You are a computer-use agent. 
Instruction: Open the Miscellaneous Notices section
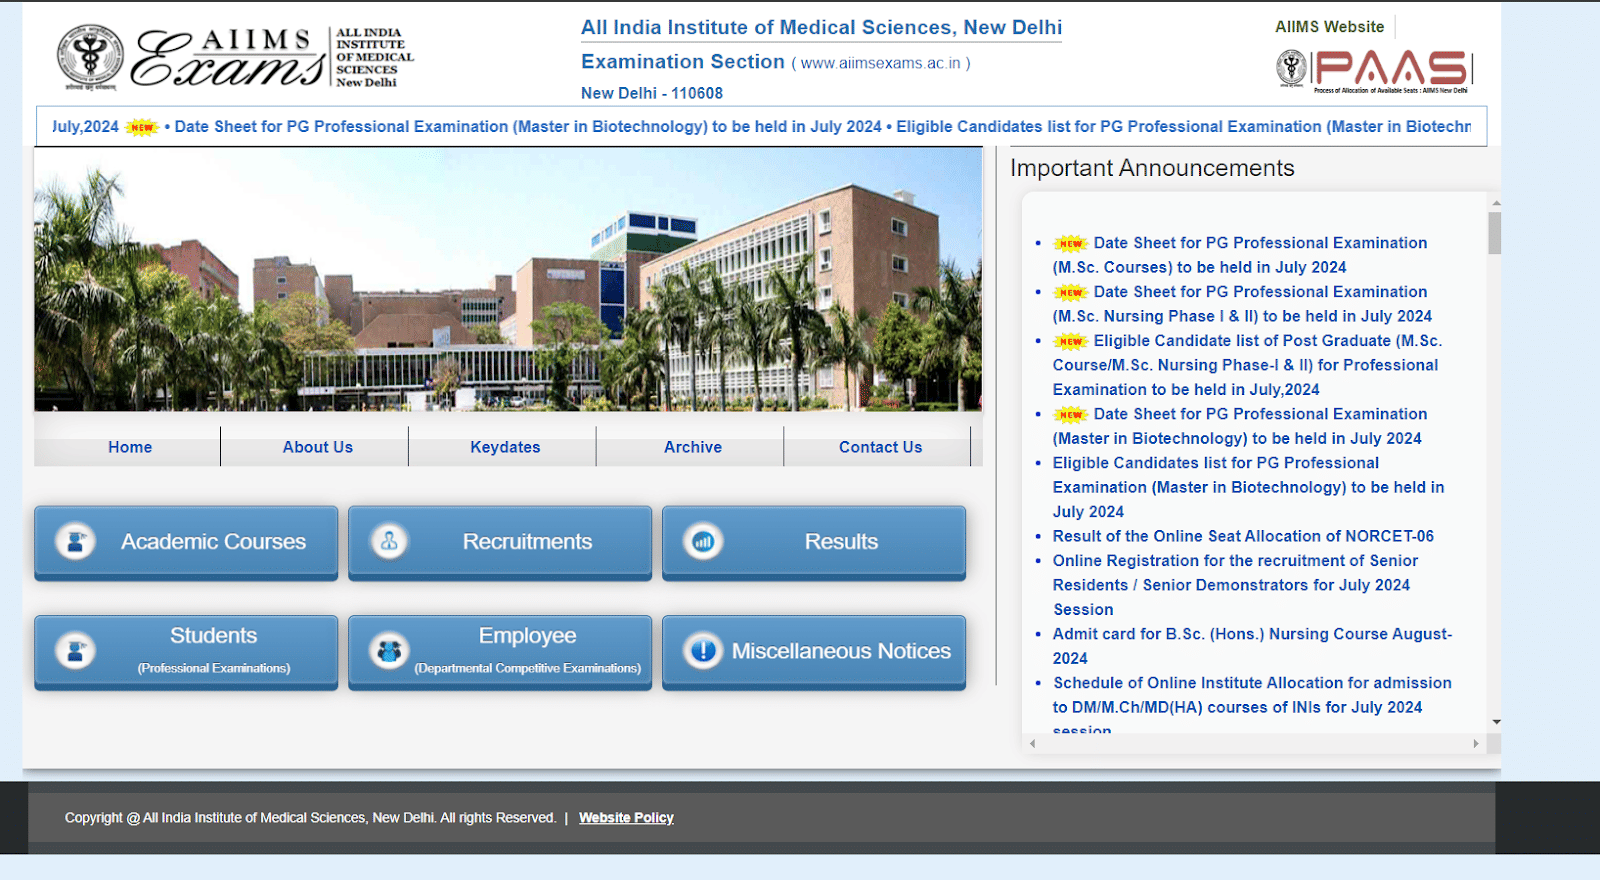coord(814,652)
